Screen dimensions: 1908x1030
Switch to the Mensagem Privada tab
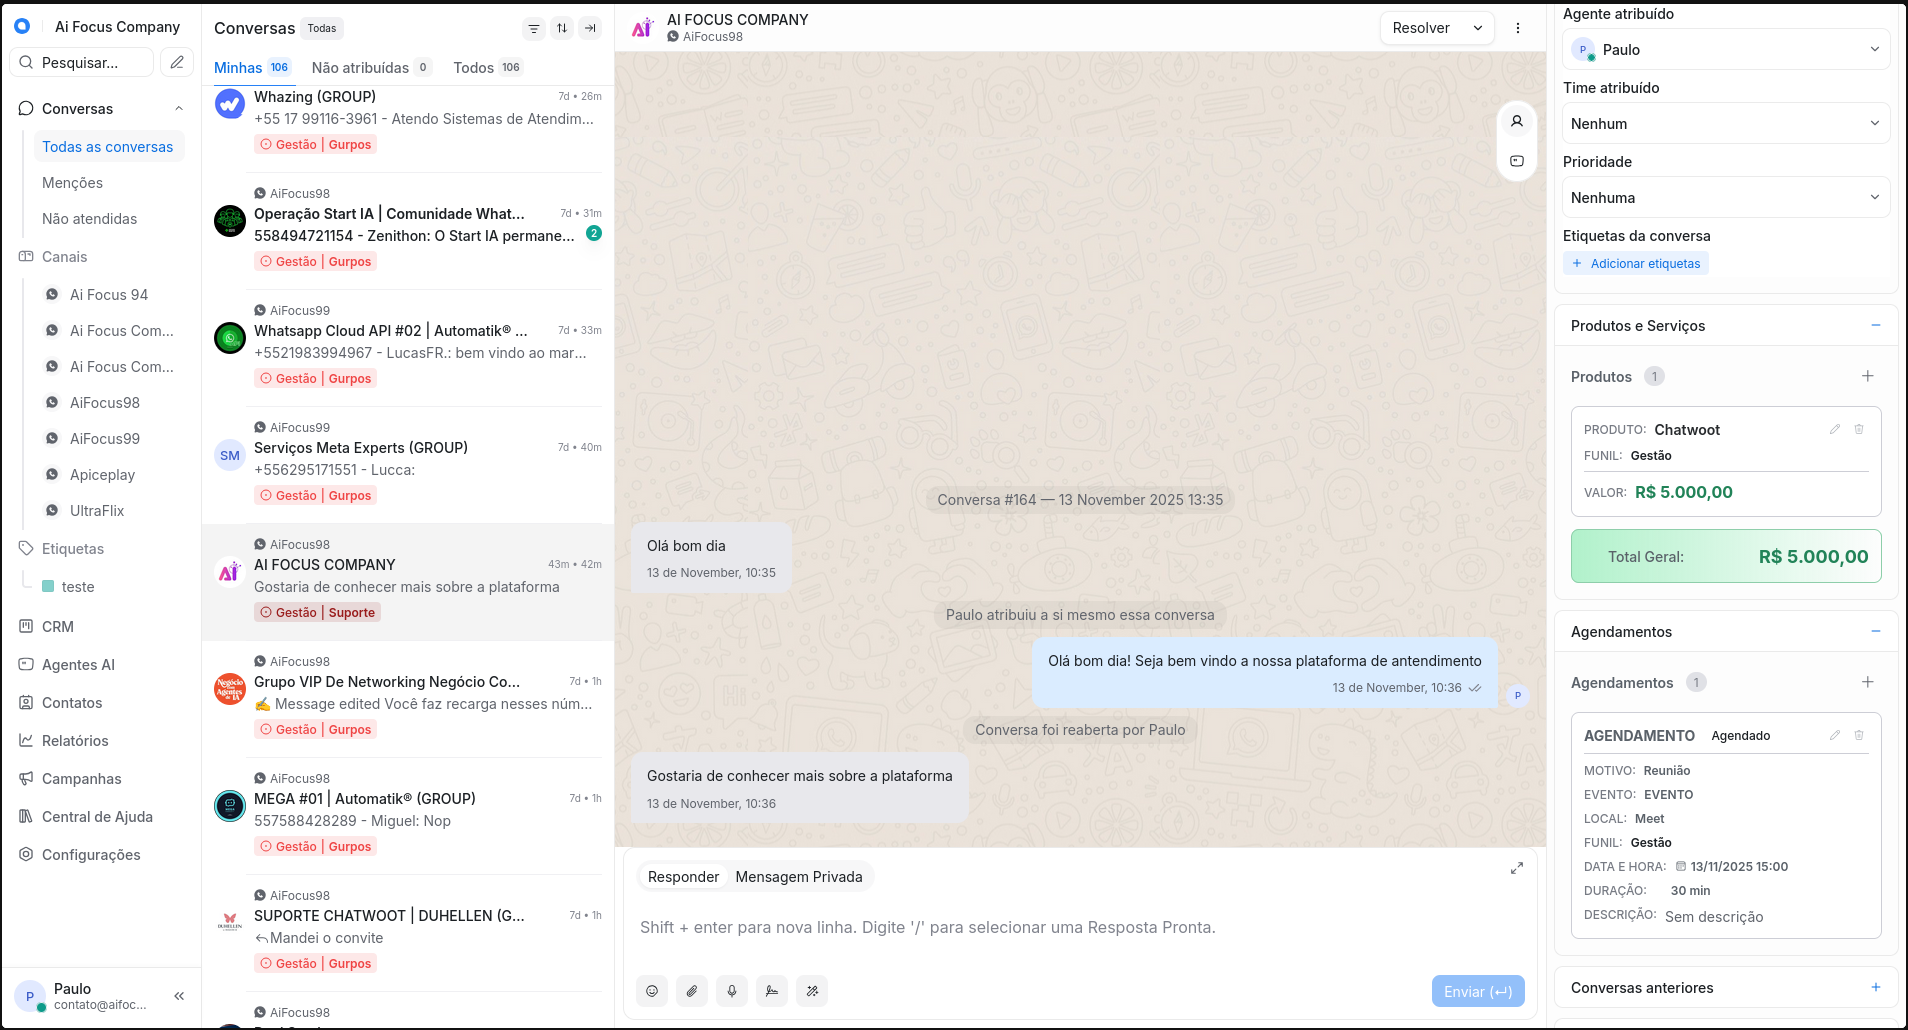(x=798, y=876)
